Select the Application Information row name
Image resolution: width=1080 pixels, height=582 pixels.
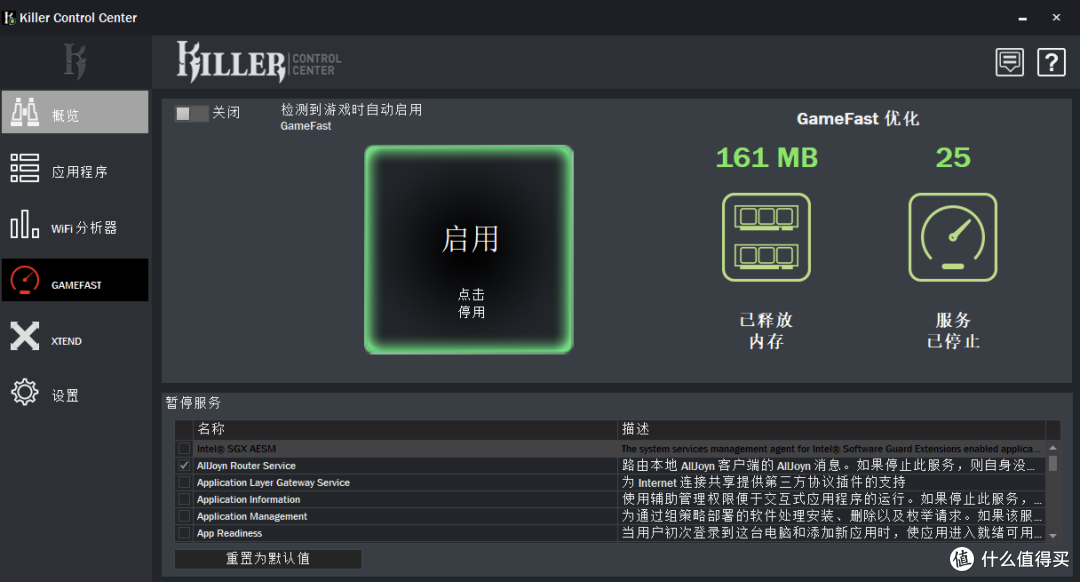(249, 499)
